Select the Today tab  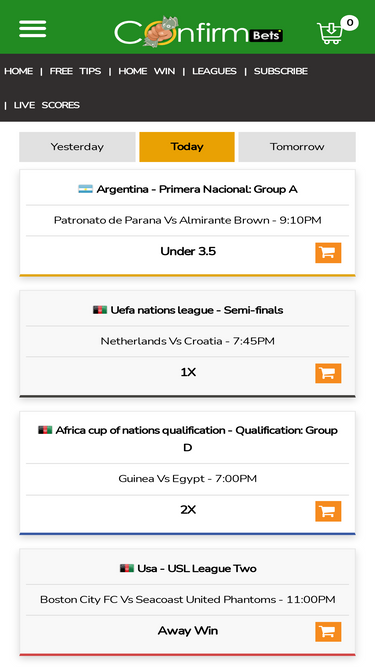(187, 147)
